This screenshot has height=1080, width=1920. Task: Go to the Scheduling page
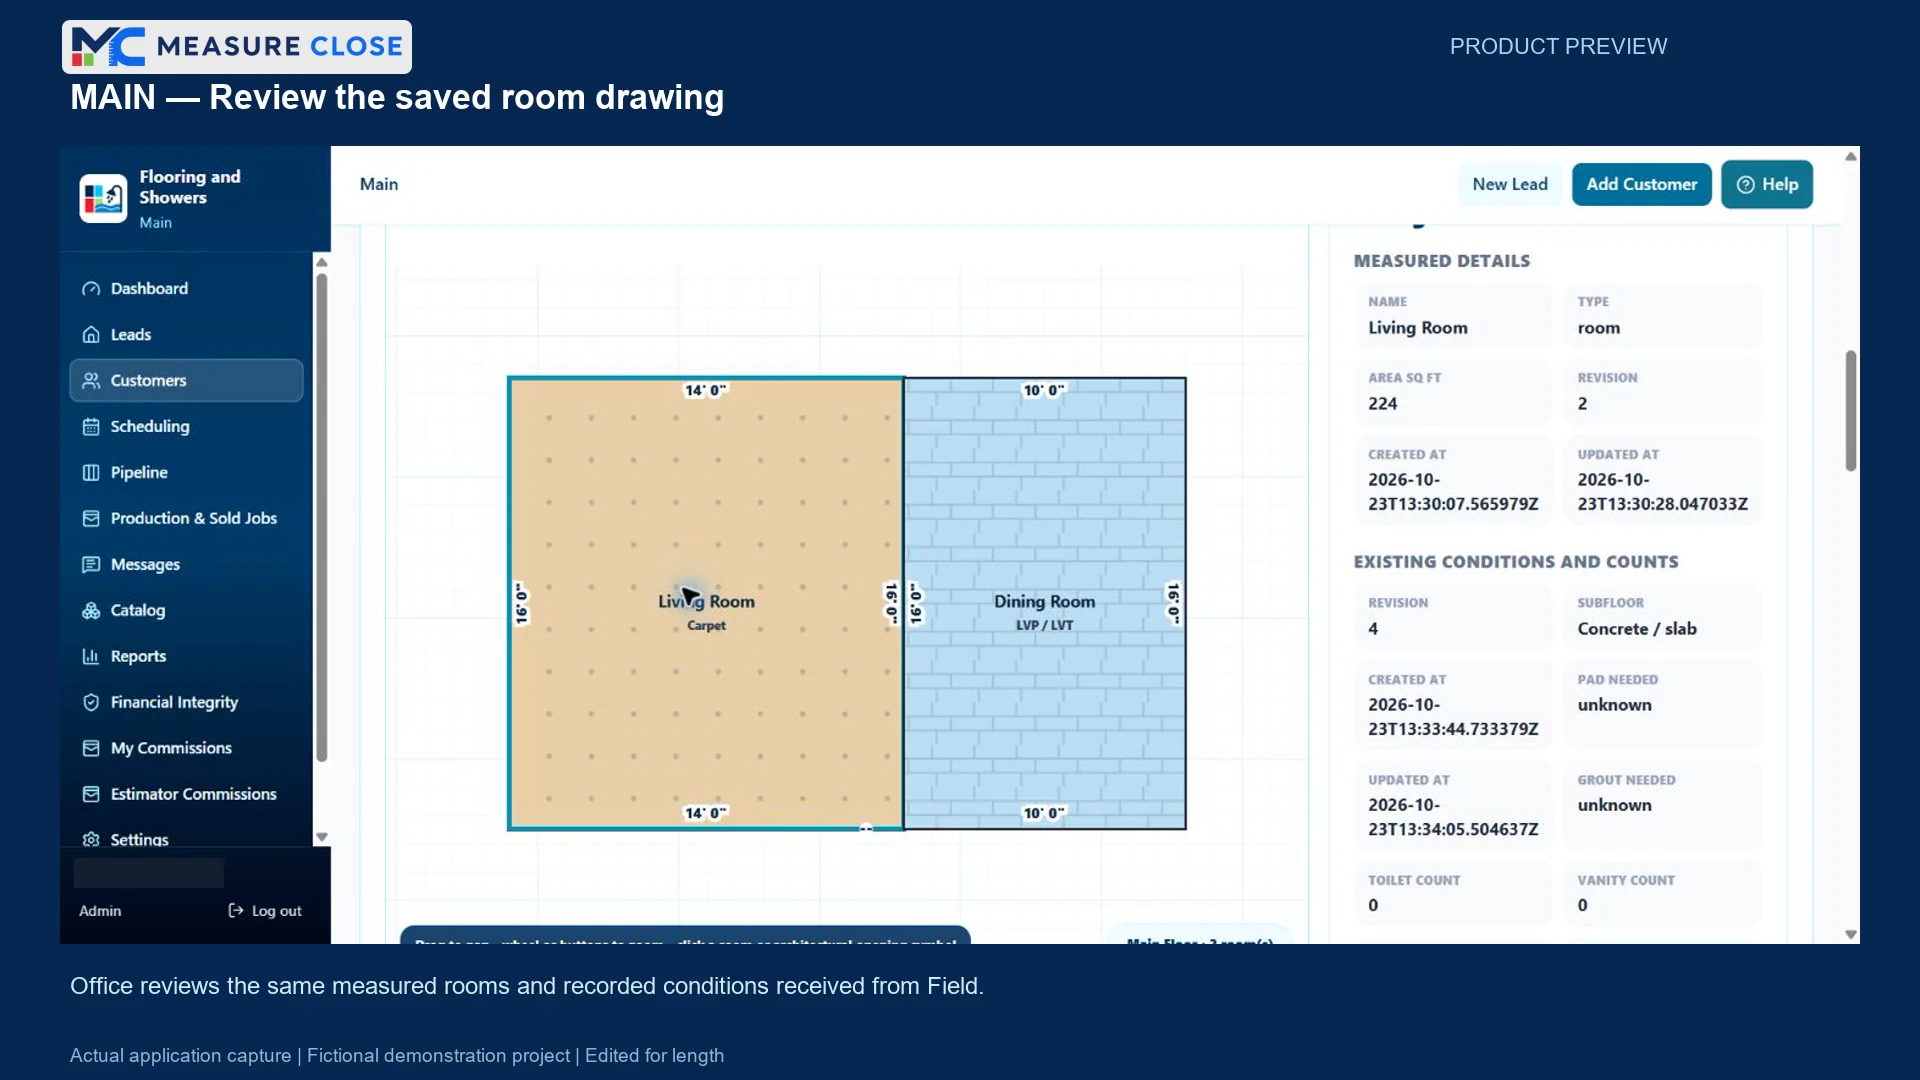pyautogui.click(x=186, y=427)
